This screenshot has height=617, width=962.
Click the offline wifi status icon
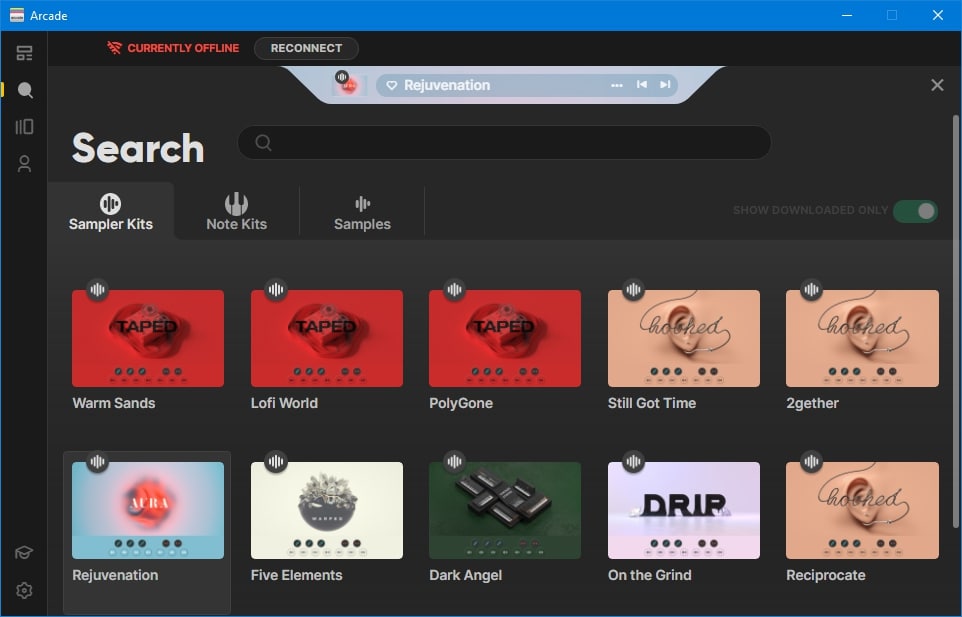click(x=114, y=48)
